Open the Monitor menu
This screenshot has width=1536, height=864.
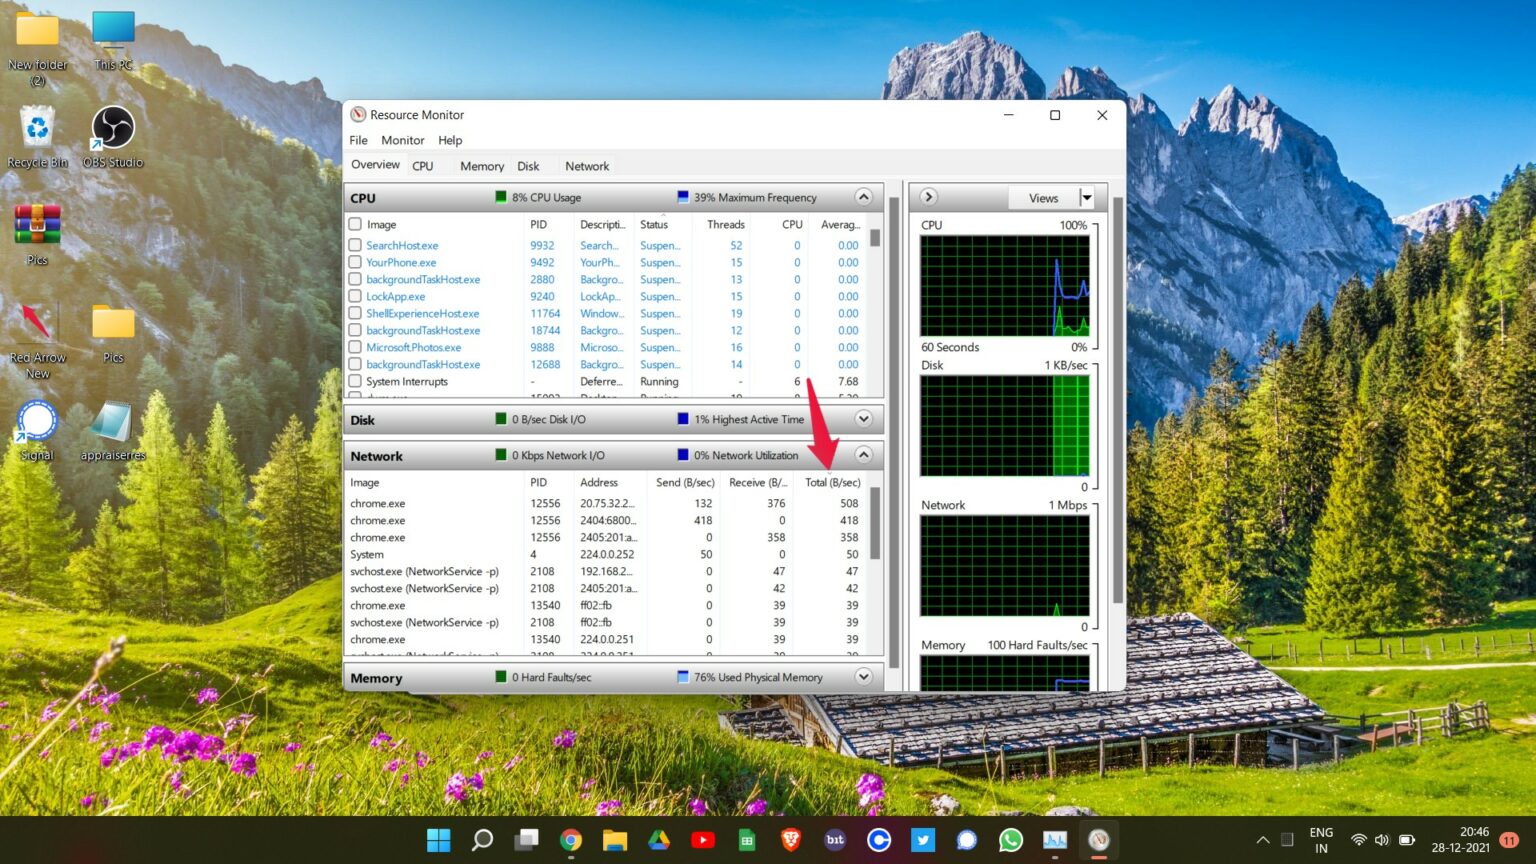pos(402,140)
